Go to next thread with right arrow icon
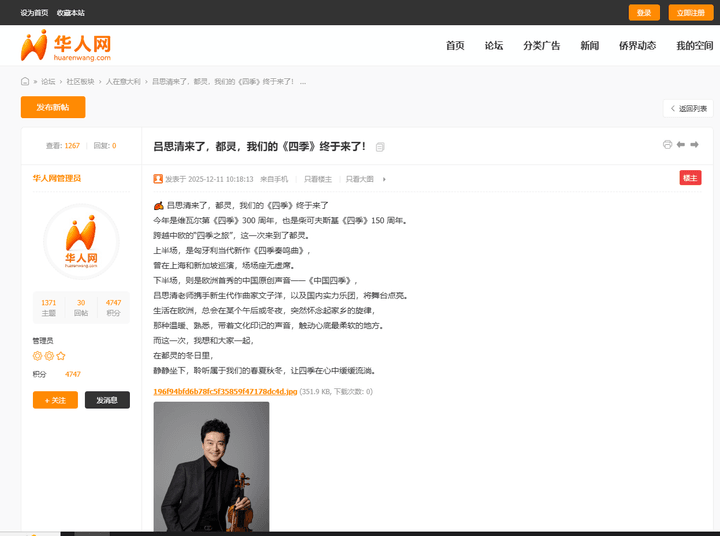Viewport: 720px width, 536px height. pyautogui.click(x=694, y=145)
